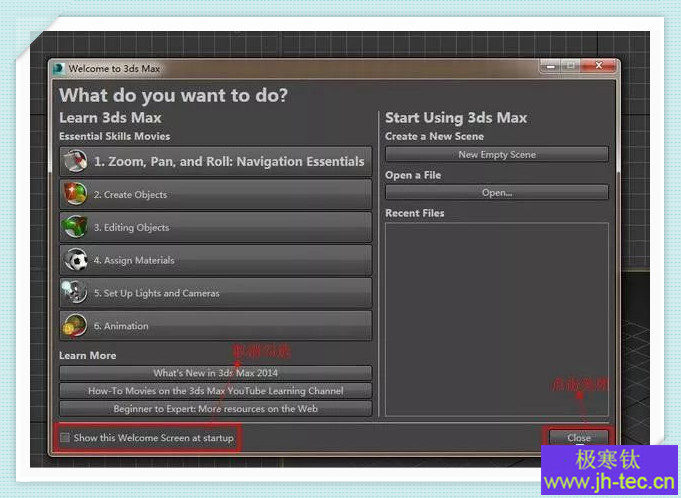Open Set Up Lights and Cameras movie
This screenshot has width=681, height=498.
click(x=215, y=293)
